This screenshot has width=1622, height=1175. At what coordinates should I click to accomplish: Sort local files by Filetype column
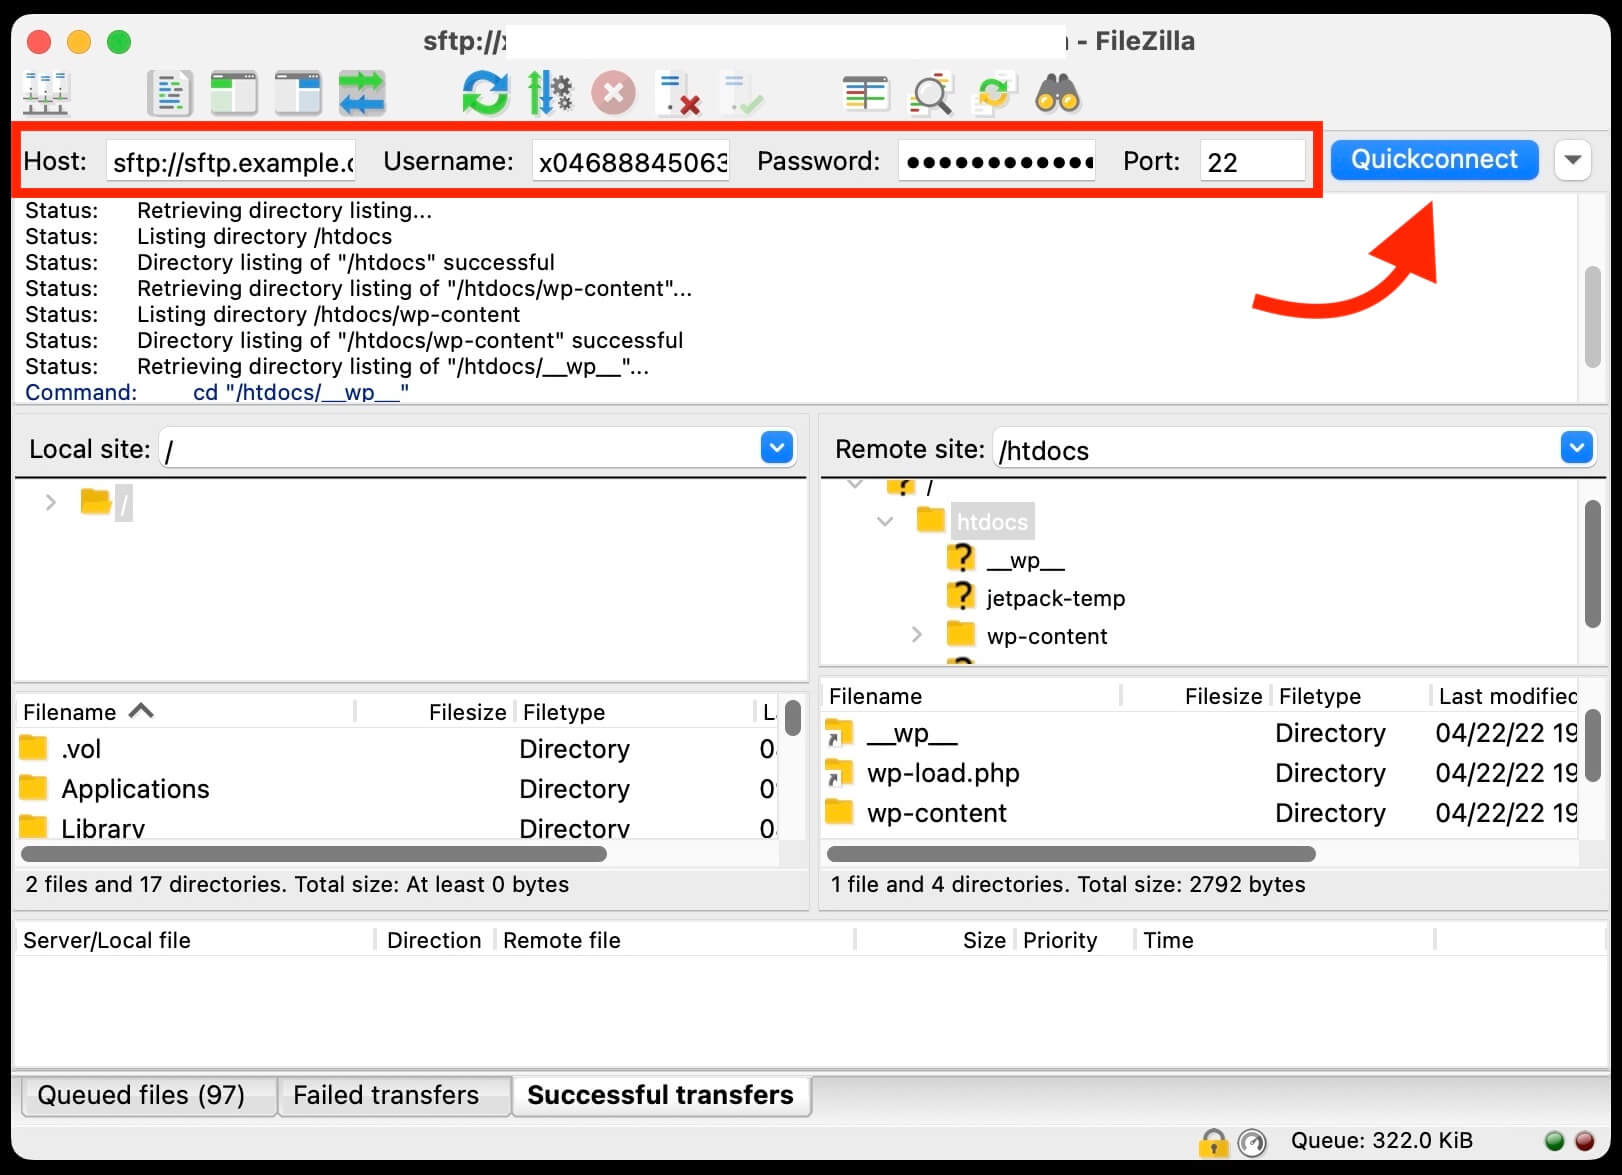(x=634, y=712)
